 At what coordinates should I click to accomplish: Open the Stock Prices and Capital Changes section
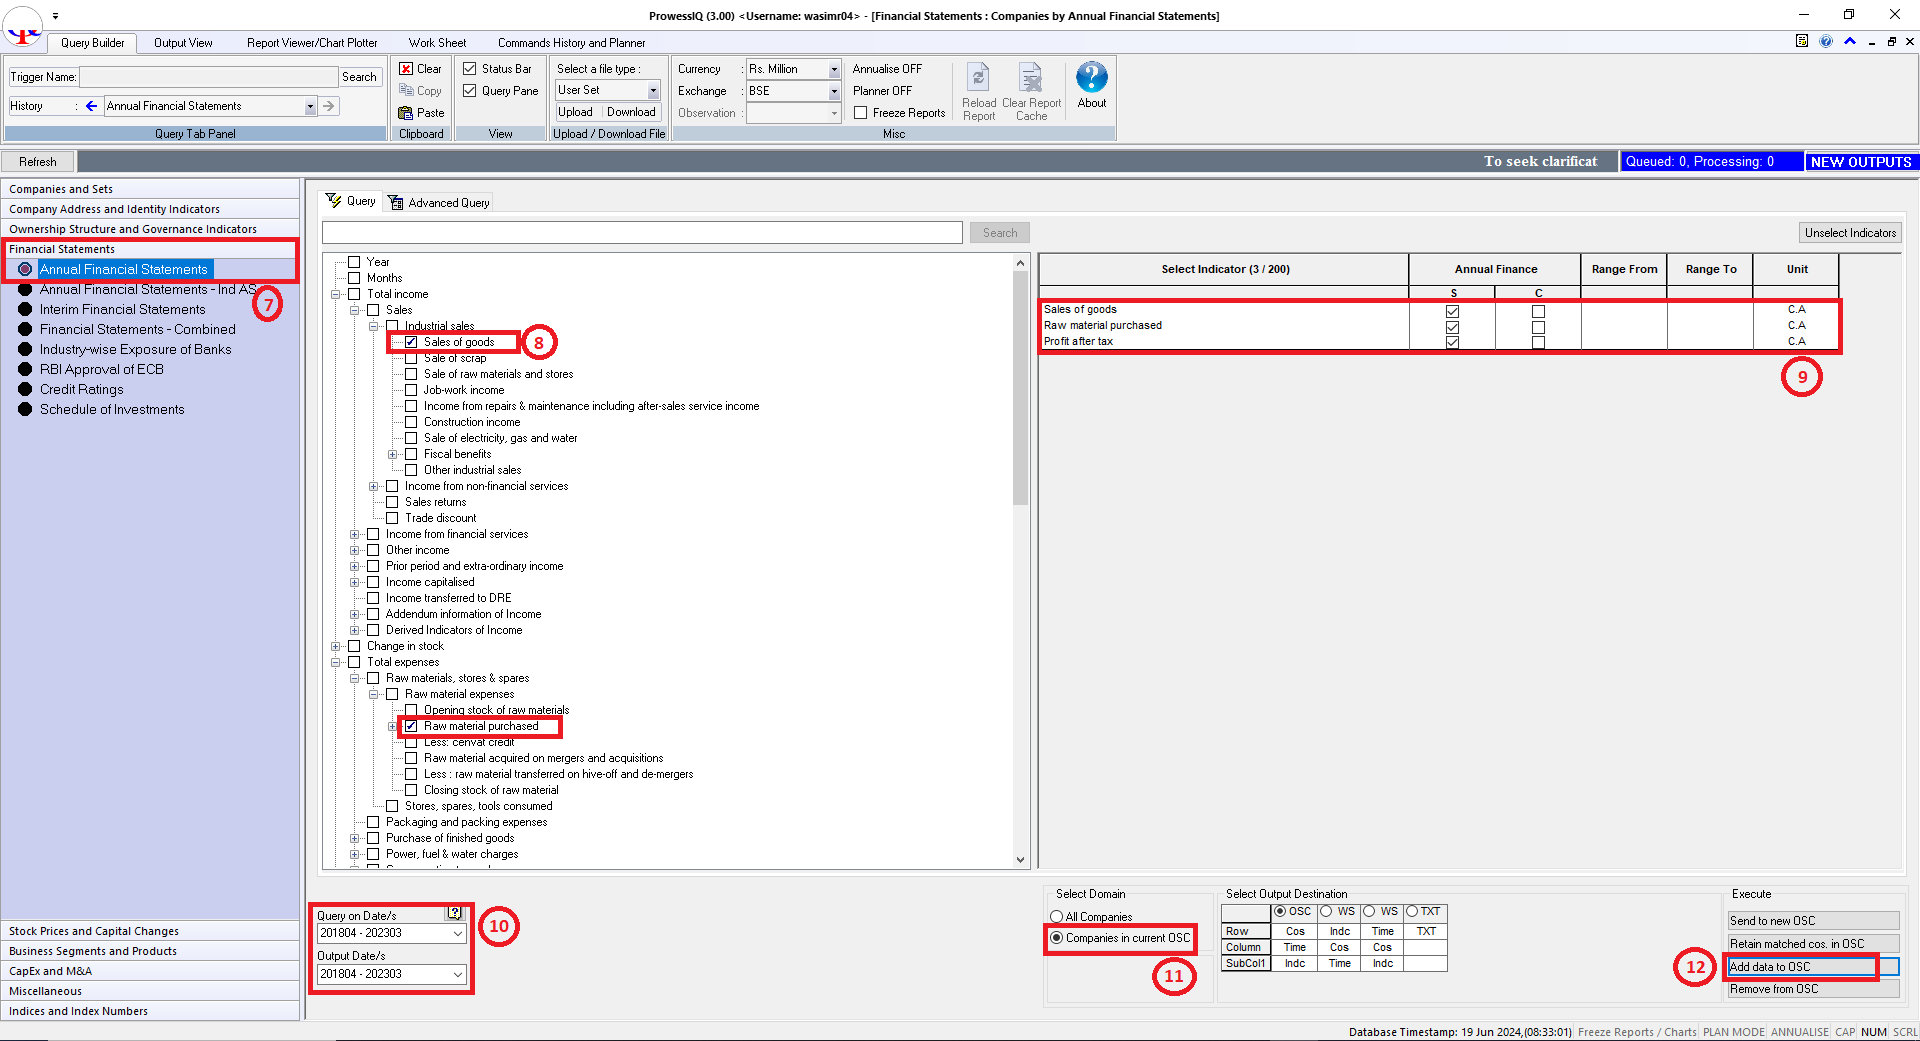coord(150,931)
